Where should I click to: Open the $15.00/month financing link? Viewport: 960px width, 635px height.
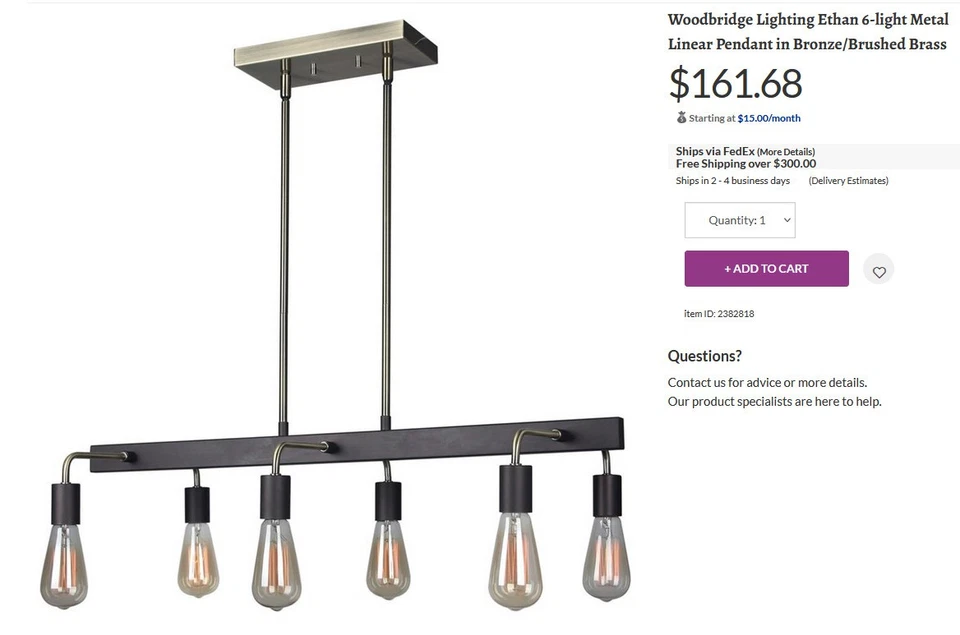click(769, 118)
